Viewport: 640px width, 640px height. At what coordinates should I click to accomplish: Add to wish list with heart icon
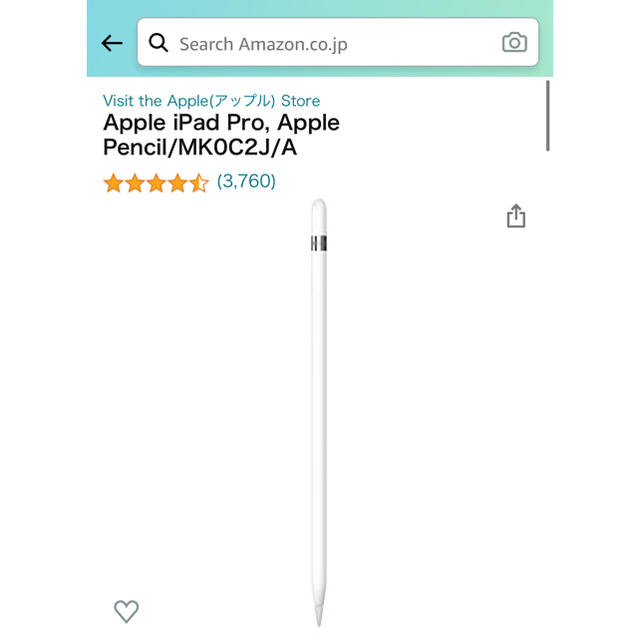pos(126,611)
